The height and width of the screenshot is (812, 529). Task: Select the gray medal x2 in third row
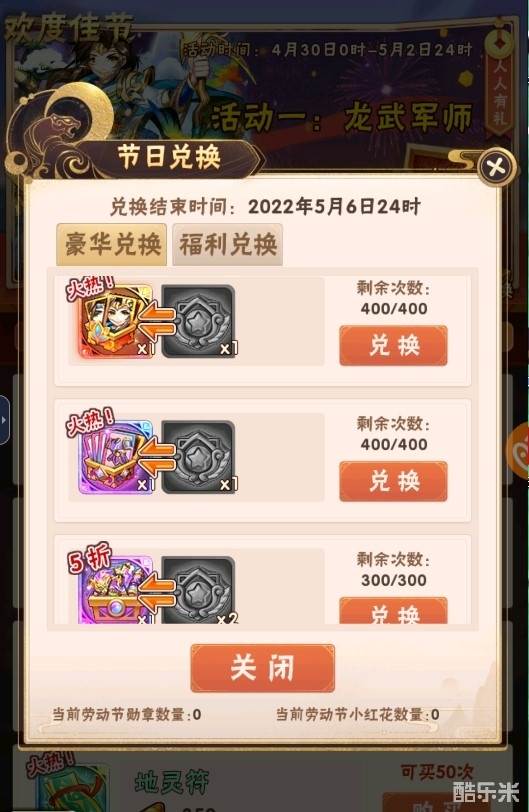199,589
